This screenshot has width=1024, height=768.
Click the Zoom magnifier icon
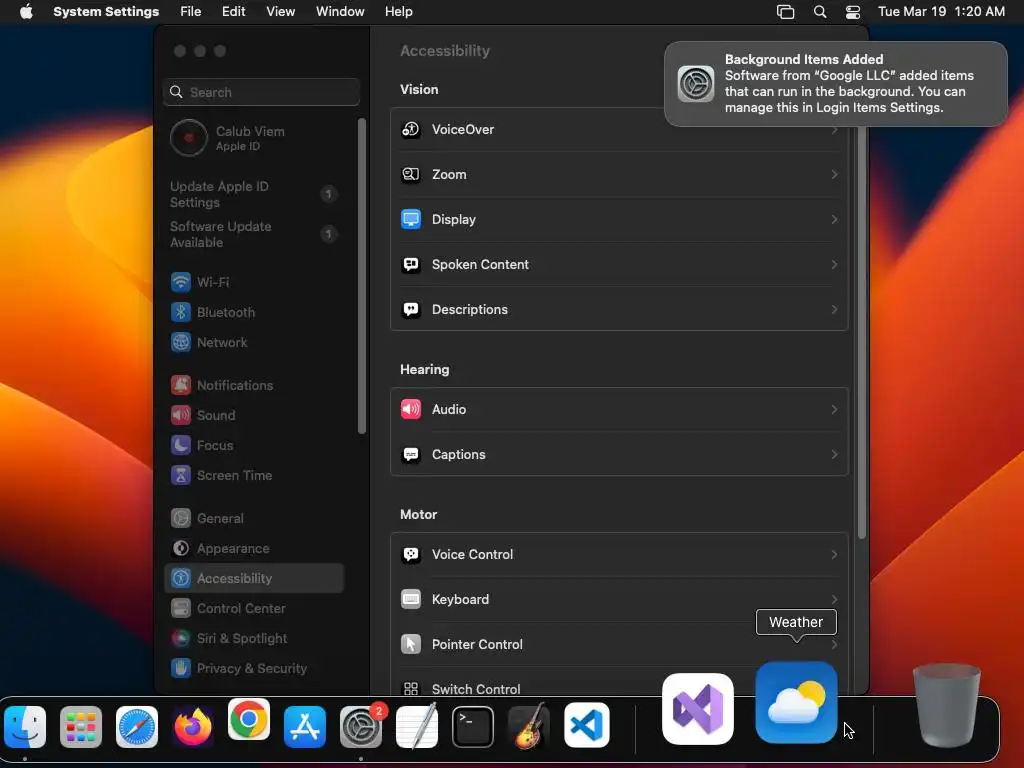(x=410, y=174)
